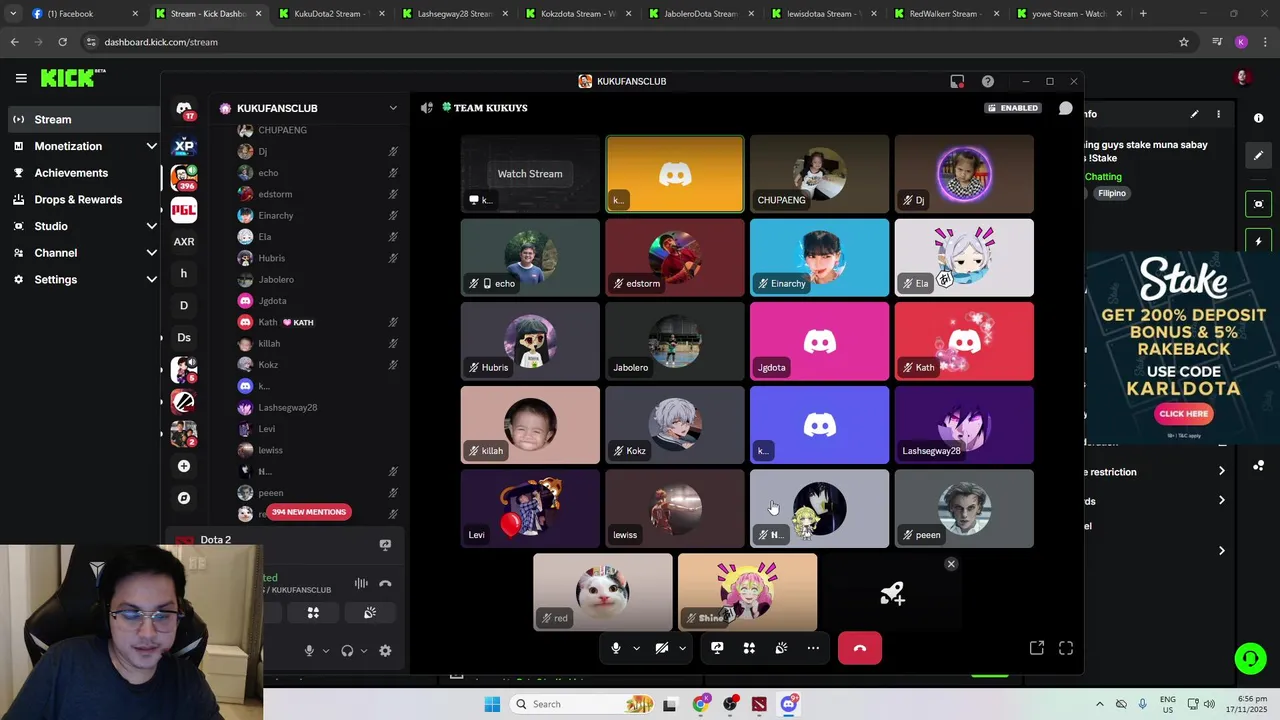
Task: Click Watch Stream button
Action: (x=530, y=174)
